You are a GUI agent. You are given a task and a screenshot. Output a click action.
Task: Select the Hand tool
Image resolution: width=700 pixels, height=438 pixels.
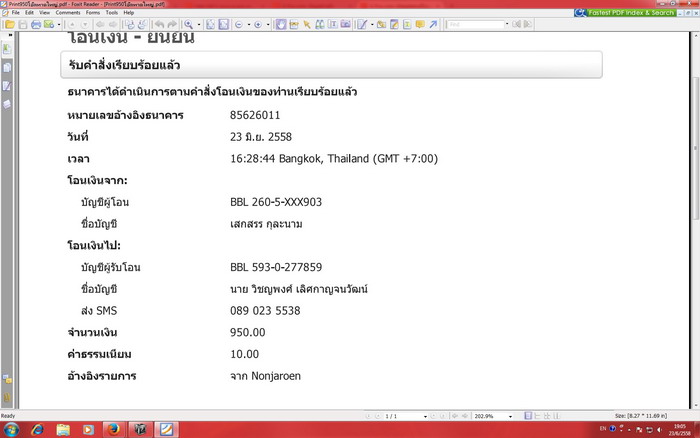pos(280,24)
